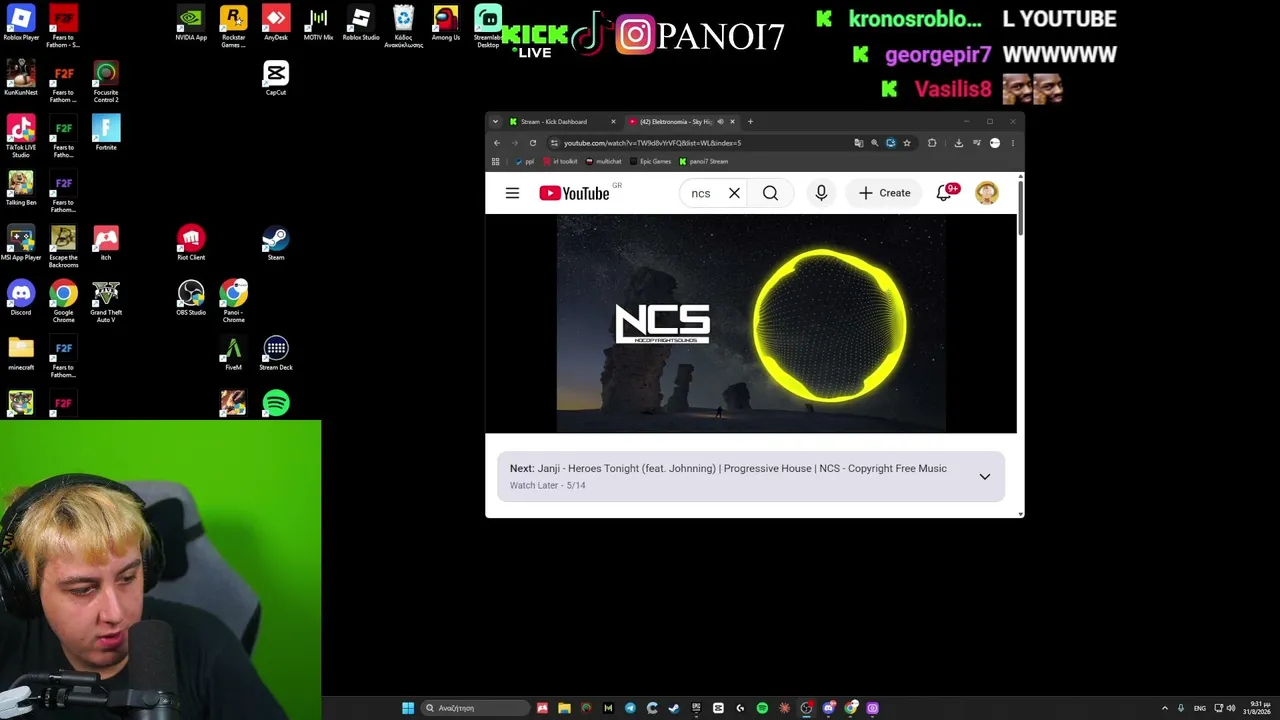Open the Chrome tab search dropdown
This screenshot has height=720, width=1280.
495,122
